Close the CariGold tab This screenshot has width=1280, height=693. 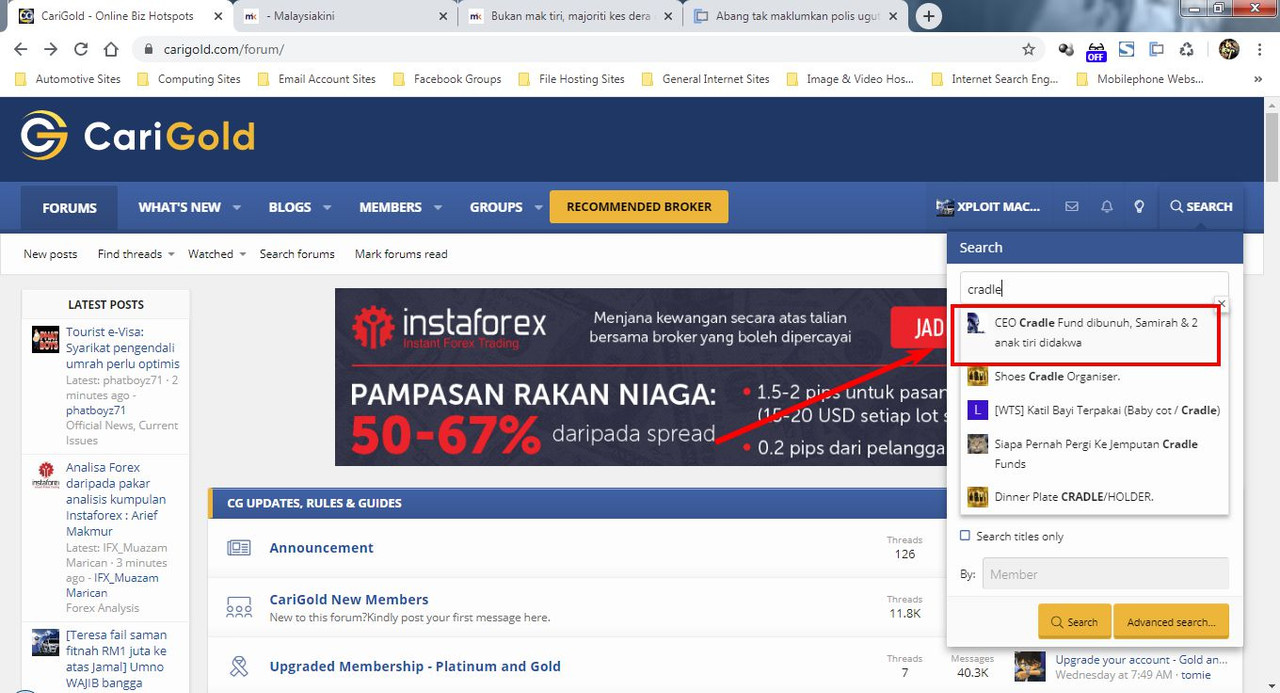click(x=216, y=16)
